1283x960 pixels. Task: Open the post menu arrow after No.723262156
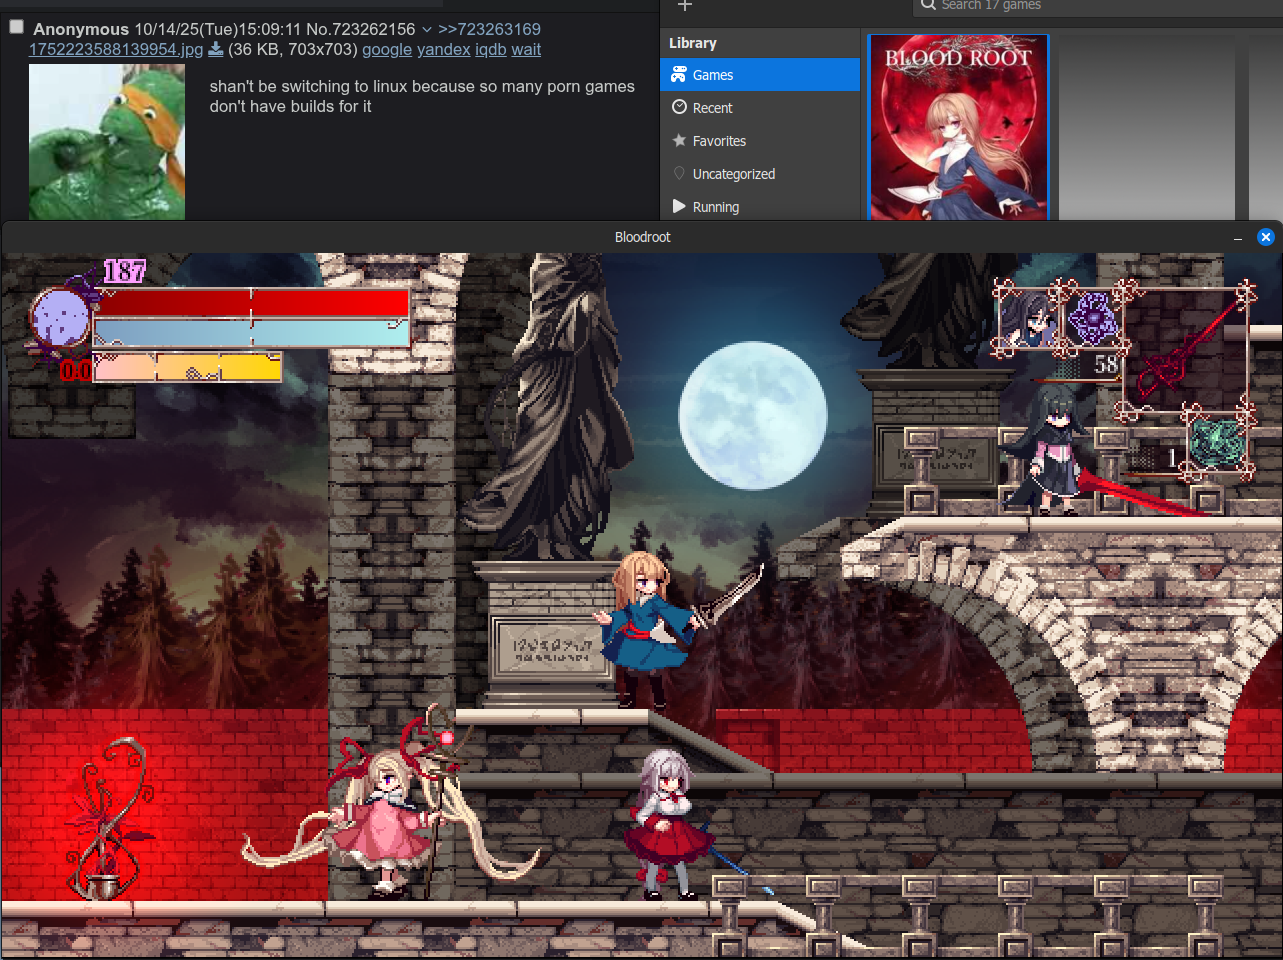point(427,30)
